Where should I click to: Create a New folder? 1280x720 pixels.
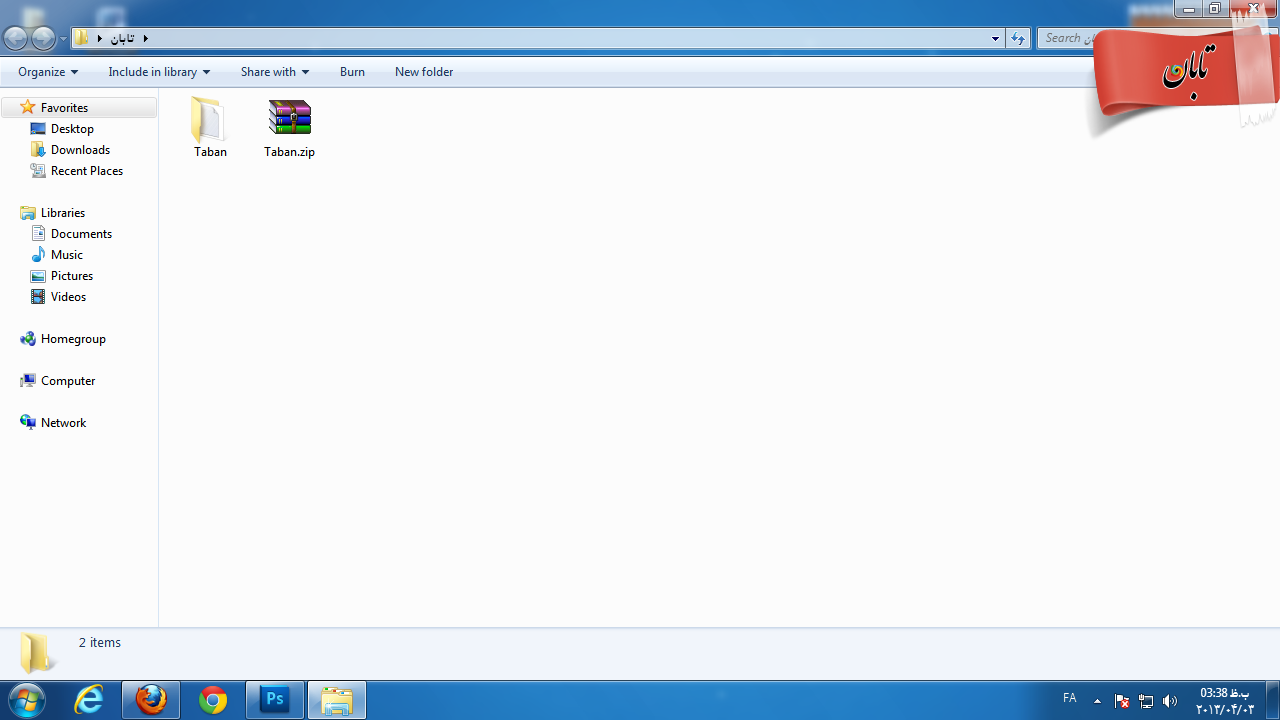pos(424,72)
